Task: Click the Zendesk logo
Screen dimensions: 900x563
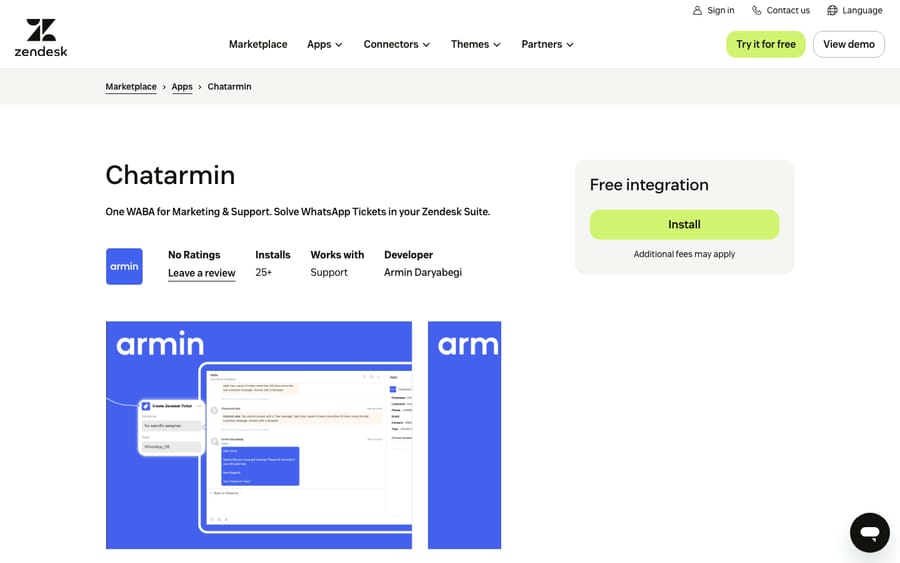Action: click(x=41, y=38)
